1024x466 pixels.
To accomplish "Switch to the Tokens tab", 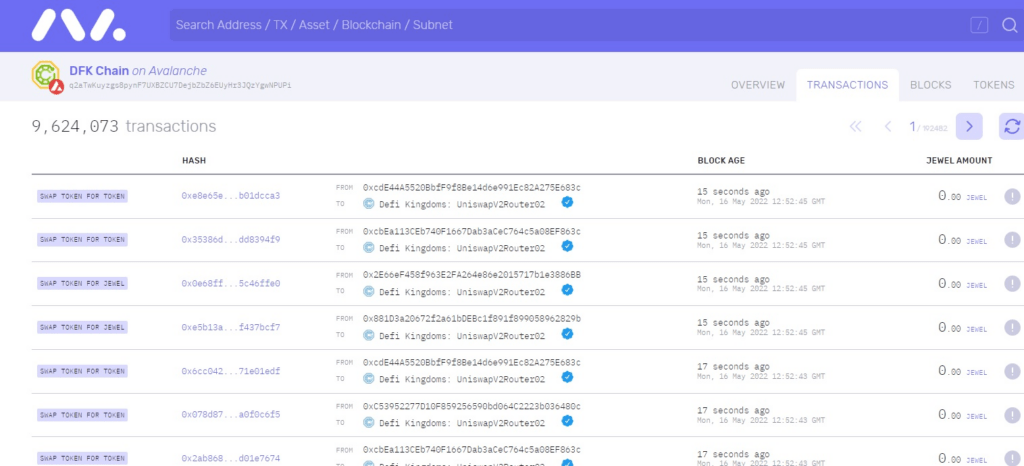I will (x=994, y=85).
